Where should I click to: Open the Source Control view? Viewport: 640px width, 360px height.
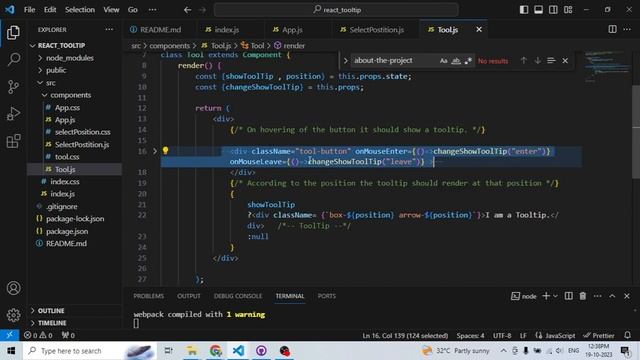pyautogui.click(x=13, y=87)
